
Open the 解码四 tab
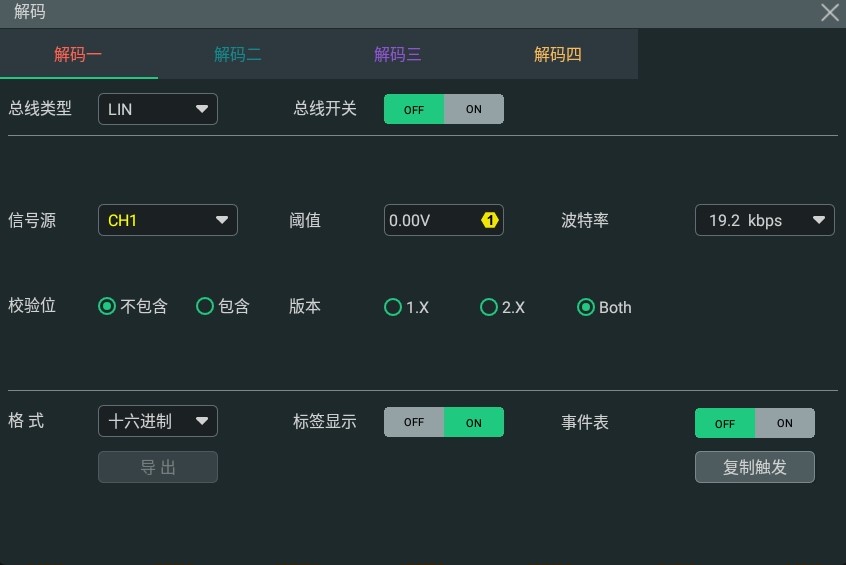558,54
